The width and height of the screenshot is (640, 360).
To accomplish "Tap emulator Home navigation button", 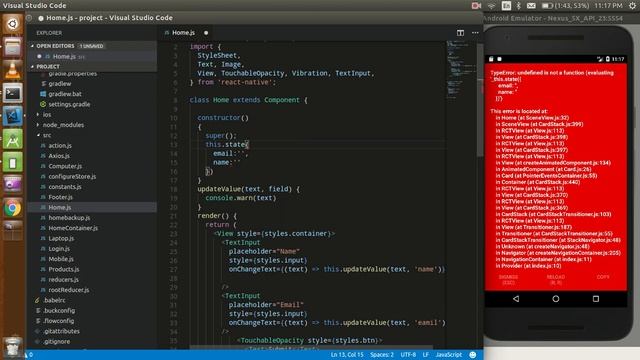I will click(556, 299).
